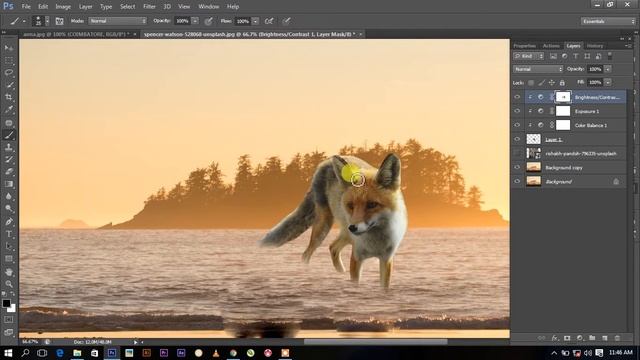Create a new layer from panel bottom
The image size is (640, 360).
(x=605, y=338)
